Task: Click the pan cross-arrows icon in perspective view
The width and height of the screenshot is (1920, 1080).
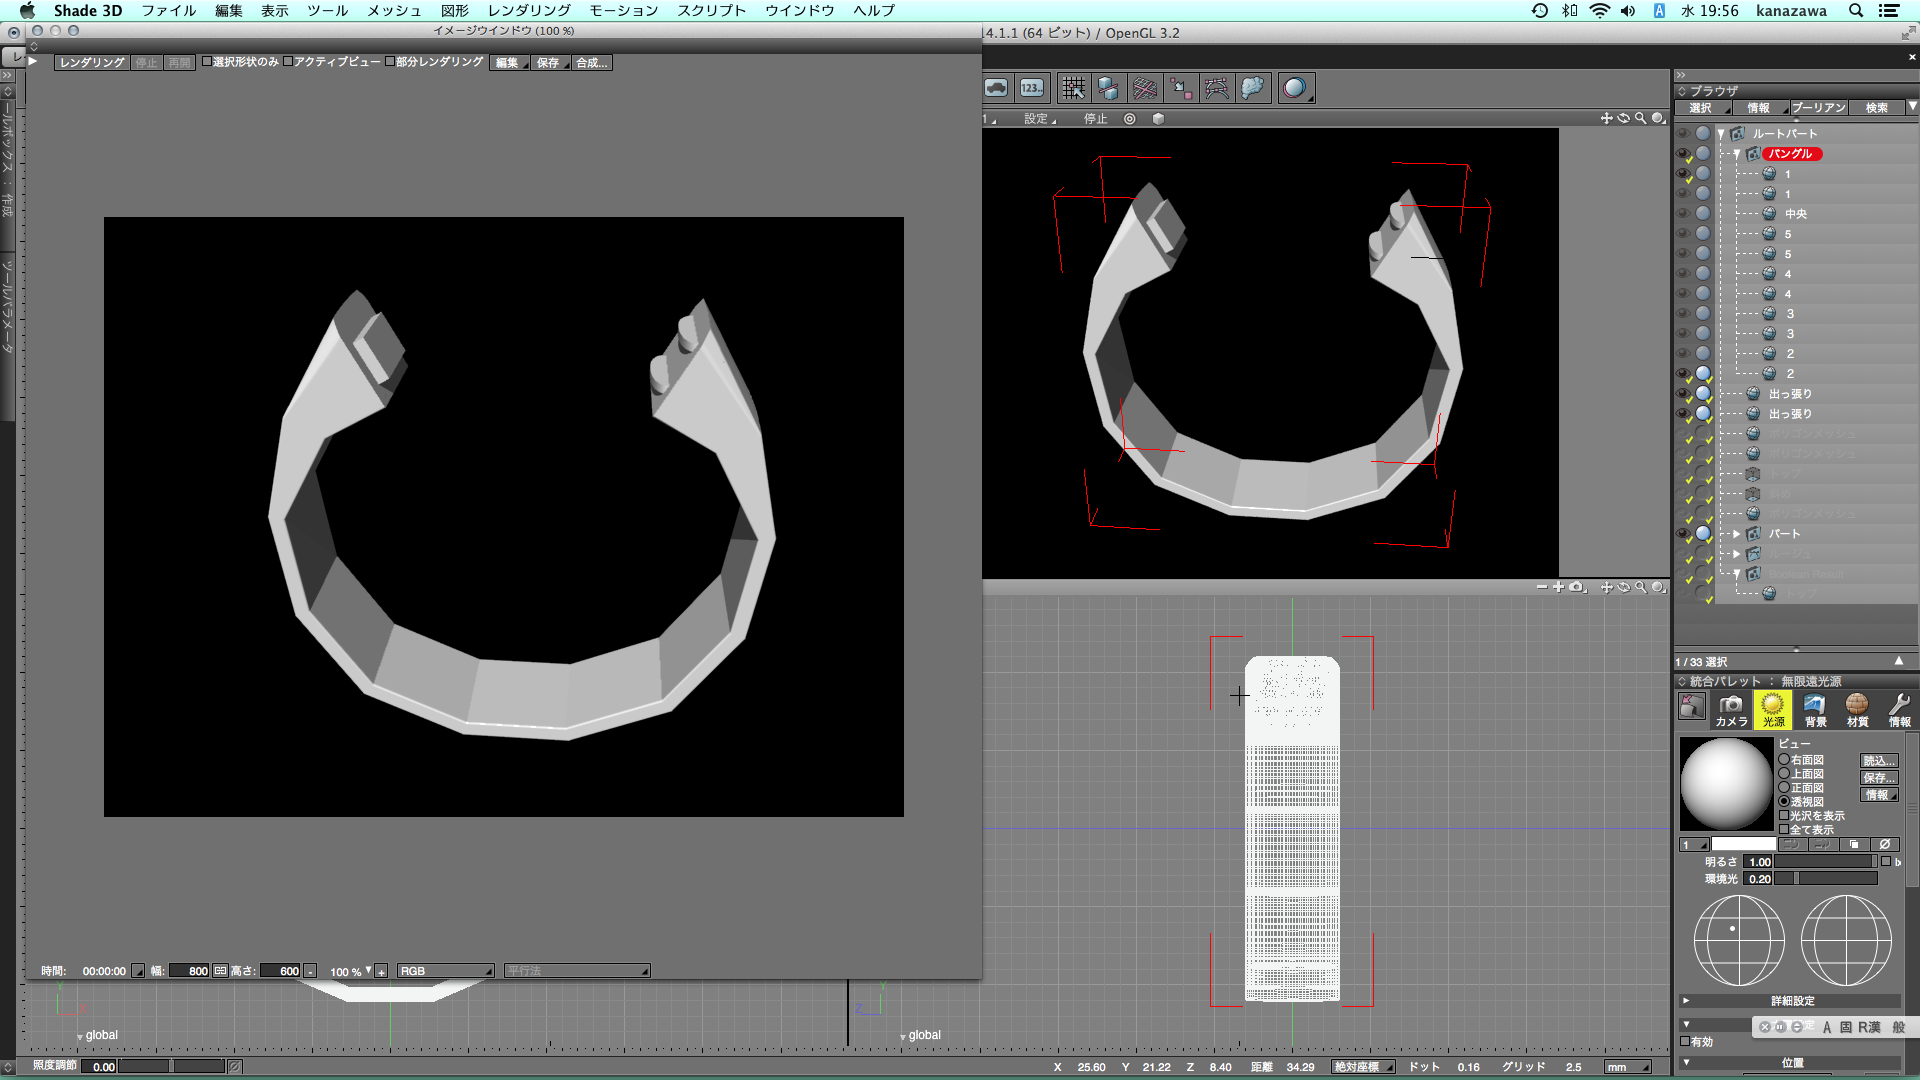Action: pos(1606,118)
